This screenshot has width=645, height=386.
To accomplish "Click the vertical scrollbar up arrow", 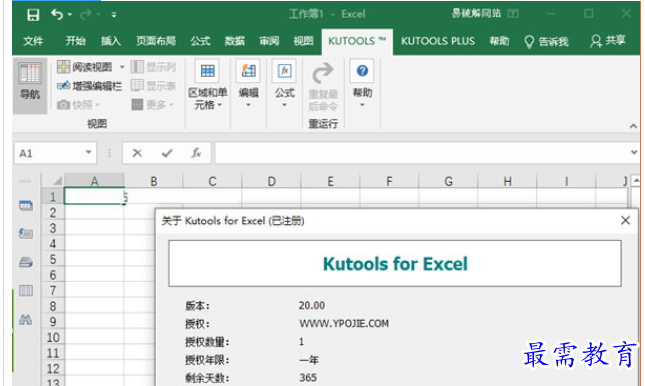I will (636, 180).
